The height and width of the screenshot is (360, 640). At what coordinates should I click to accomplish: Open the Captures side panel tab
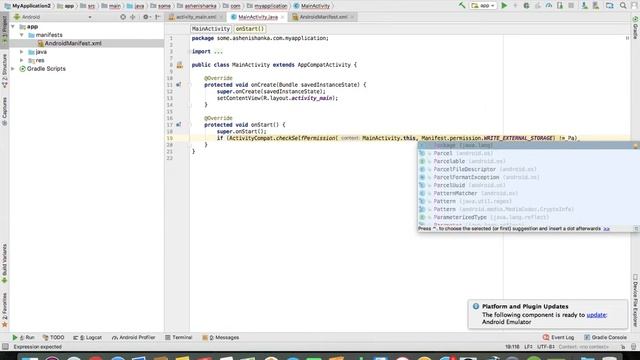[4, 111]
